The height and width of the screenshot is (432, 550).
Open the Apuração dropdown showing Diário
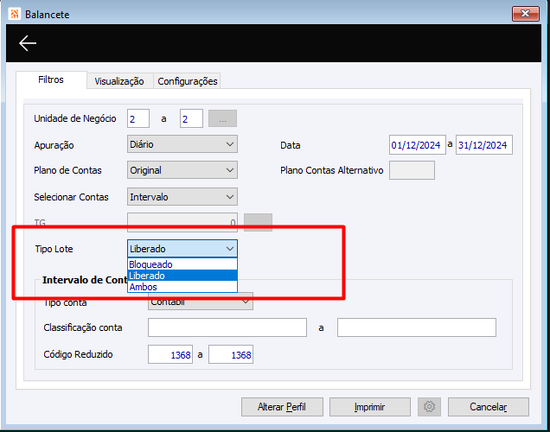182,144
